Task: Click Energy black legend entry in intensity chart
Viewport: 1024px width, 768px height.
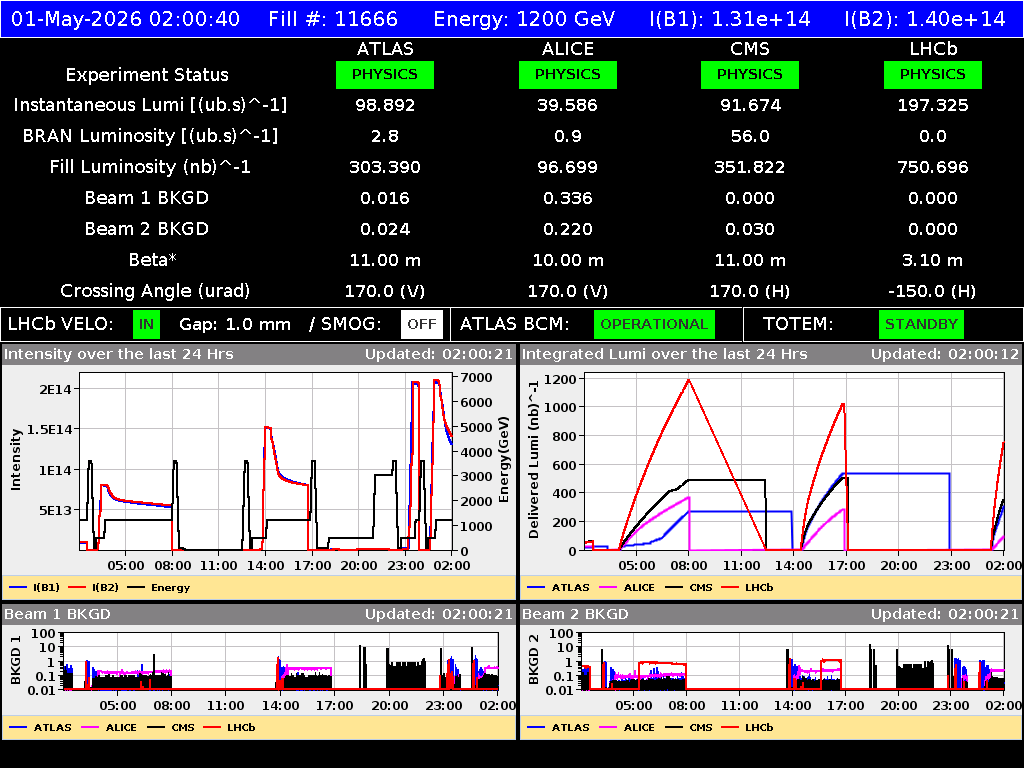Action: click(x=159, y=587)
